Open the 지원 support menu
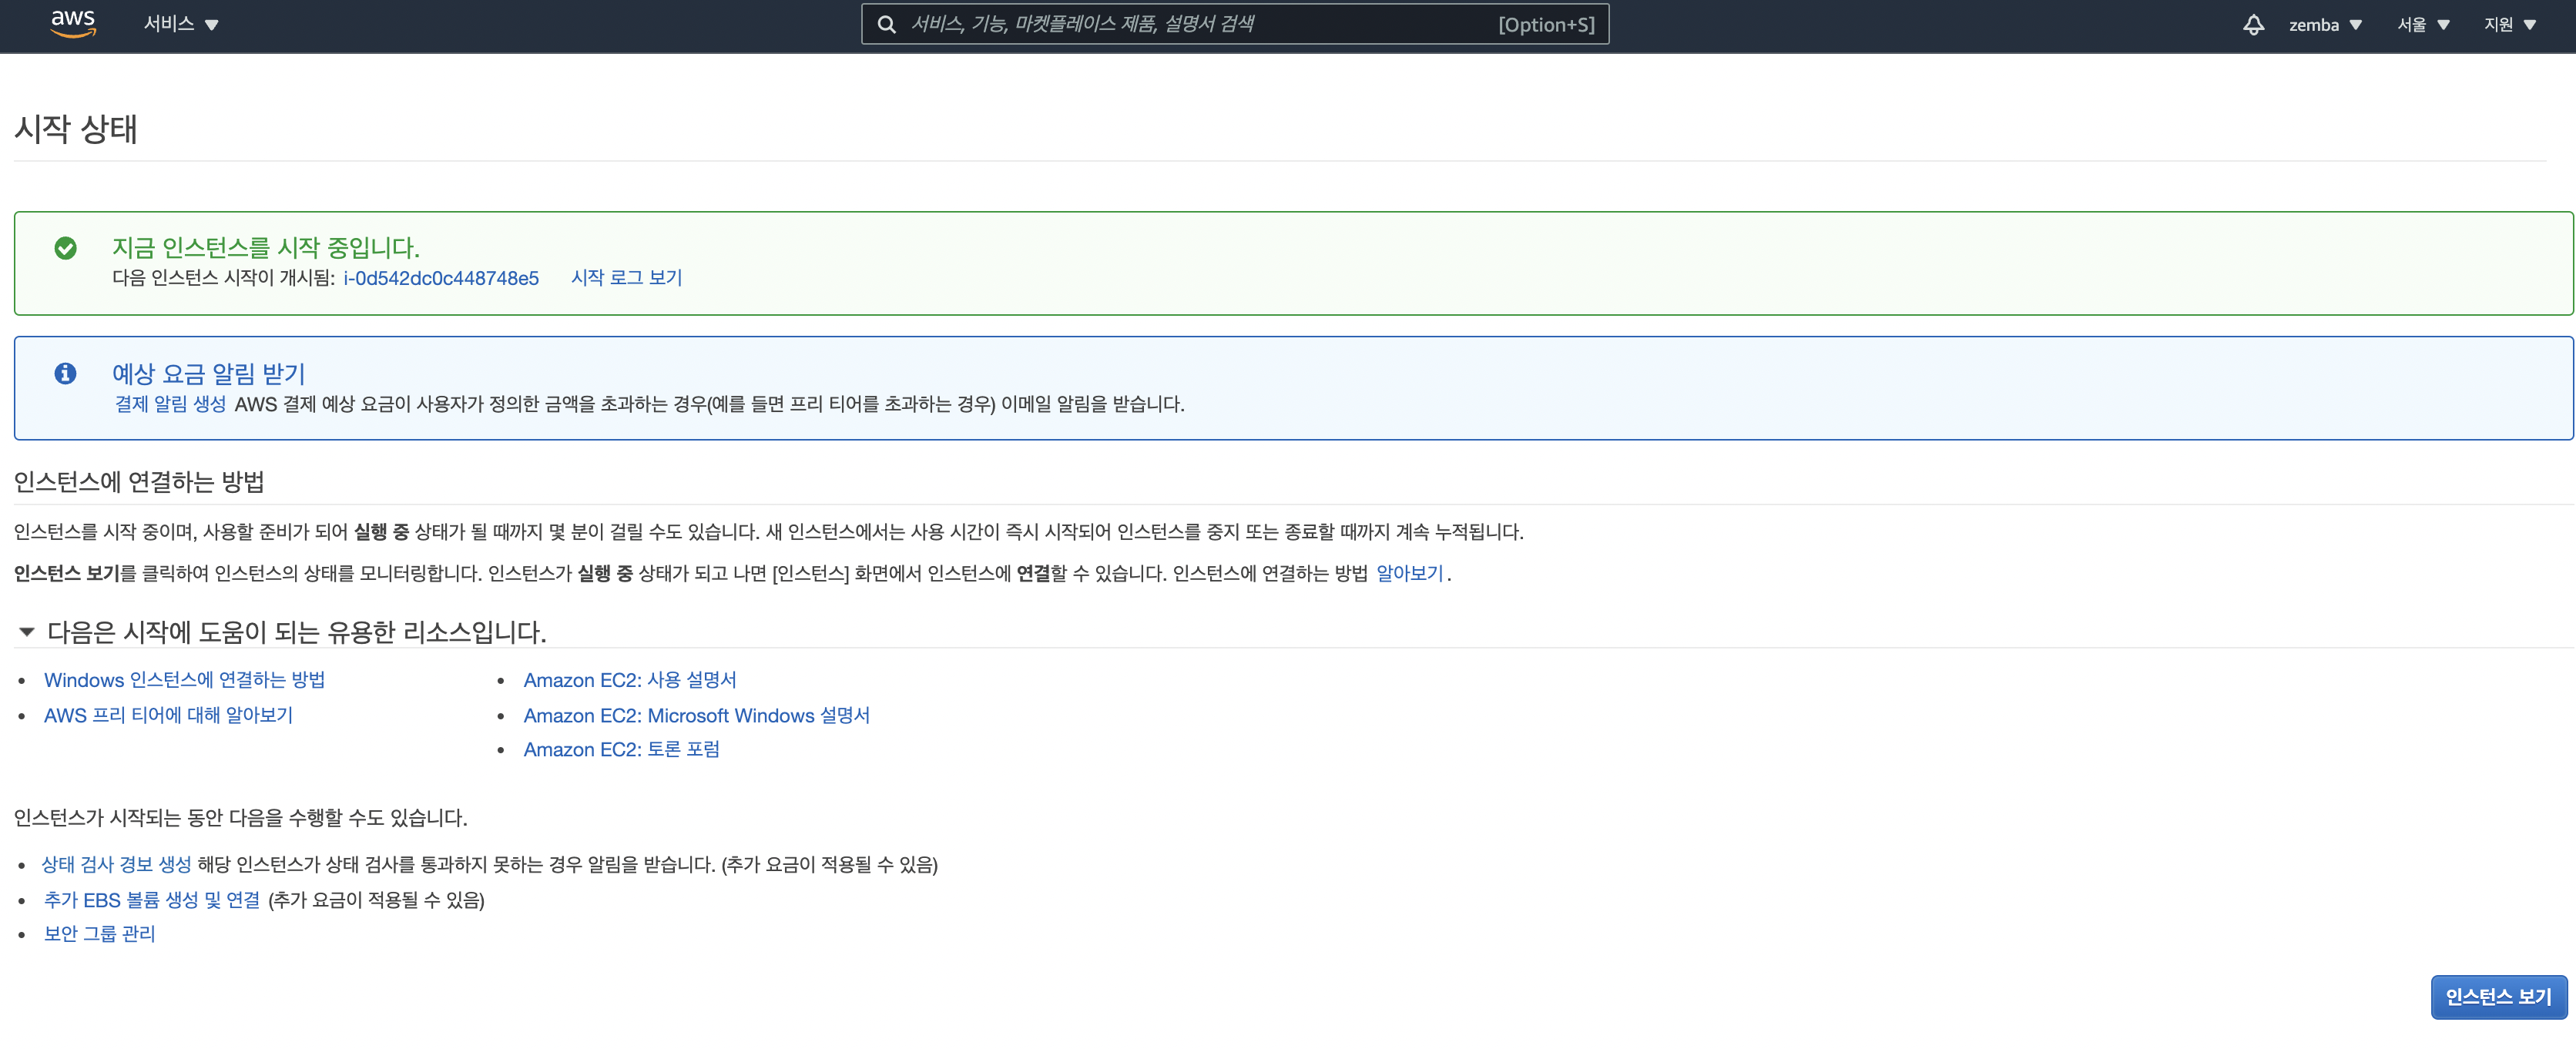The height and width of the screenshot is (1049, 2576). (2509, 25)
